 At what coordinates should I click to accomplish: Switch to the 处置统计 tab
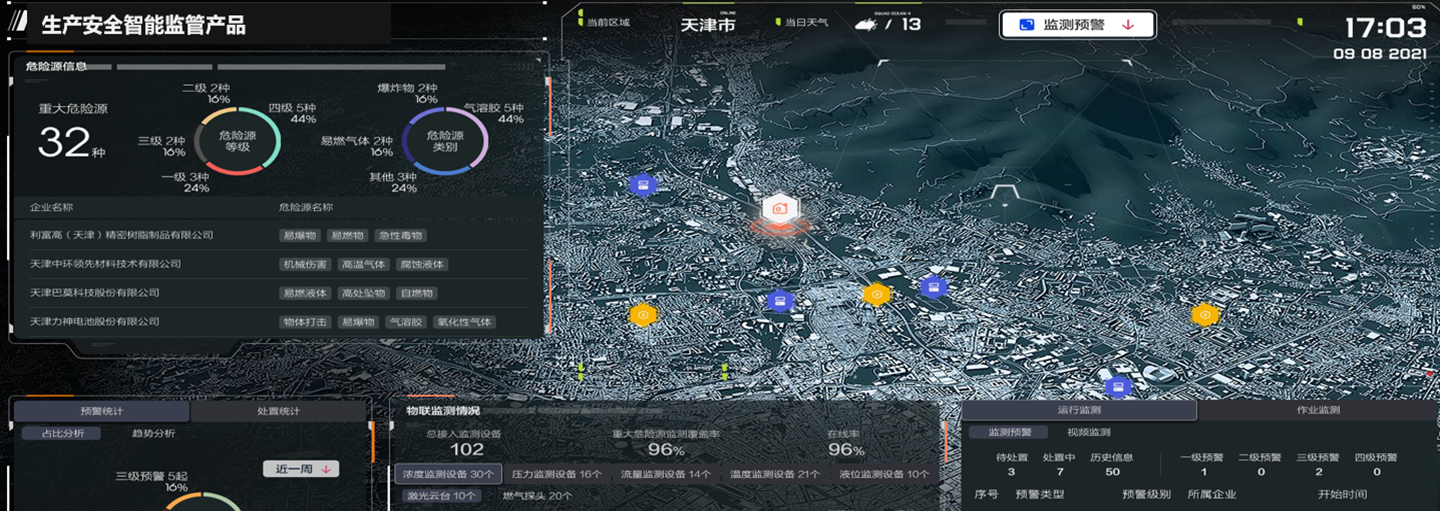pyautogui.click(x=278, y=411)
